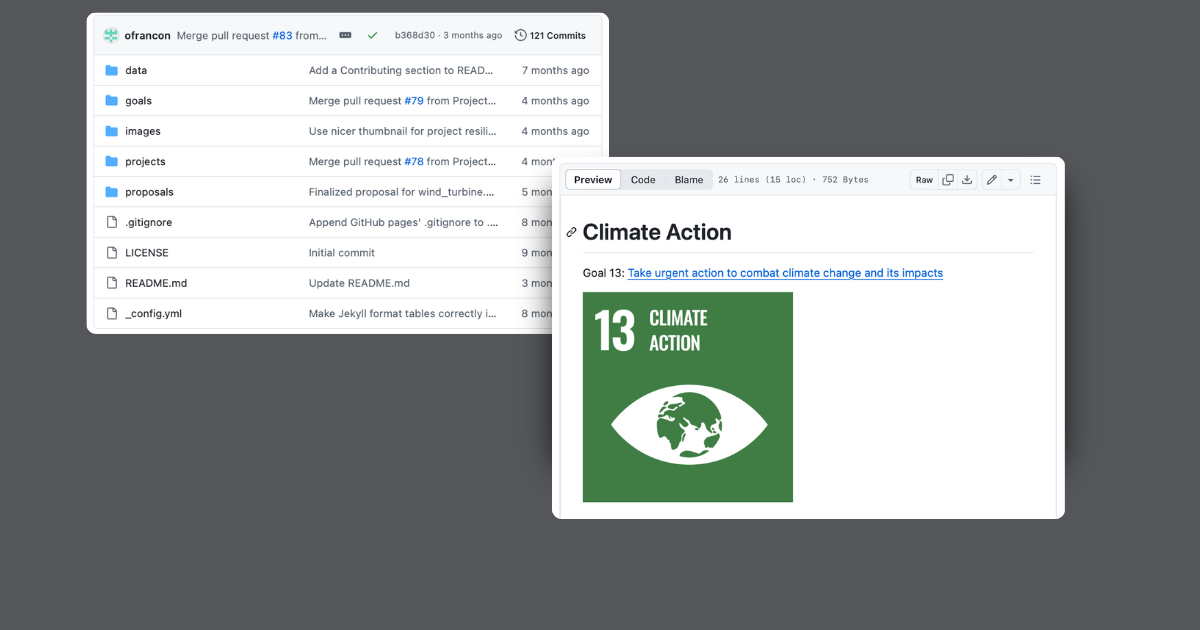This screenshot has width=1200, height=630.
Task: Click the anchor link icon beside Climate Action
Action: 572,232
